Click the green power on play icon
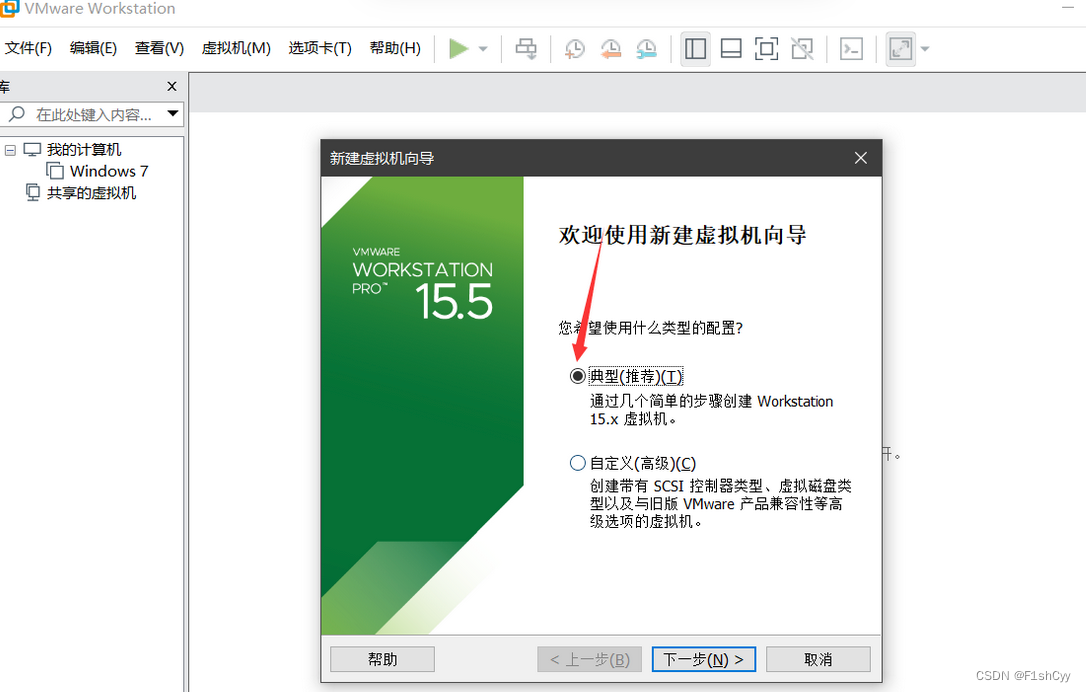 tap(459, 49)
